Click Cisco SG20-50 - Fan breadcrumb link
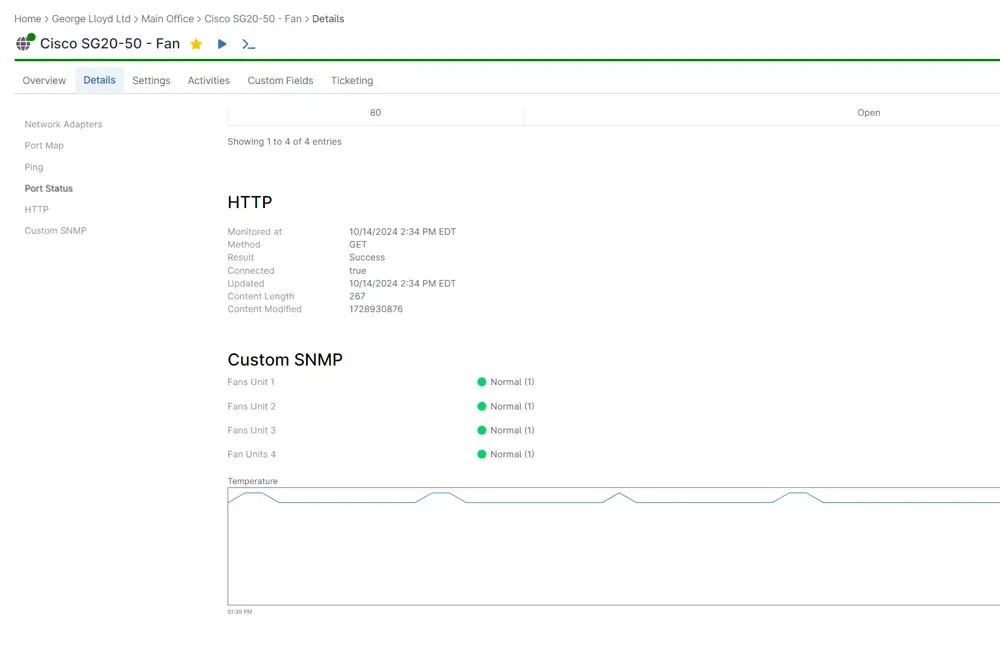The height and width of the screenshot is (661, 1000). coord(253,19)
